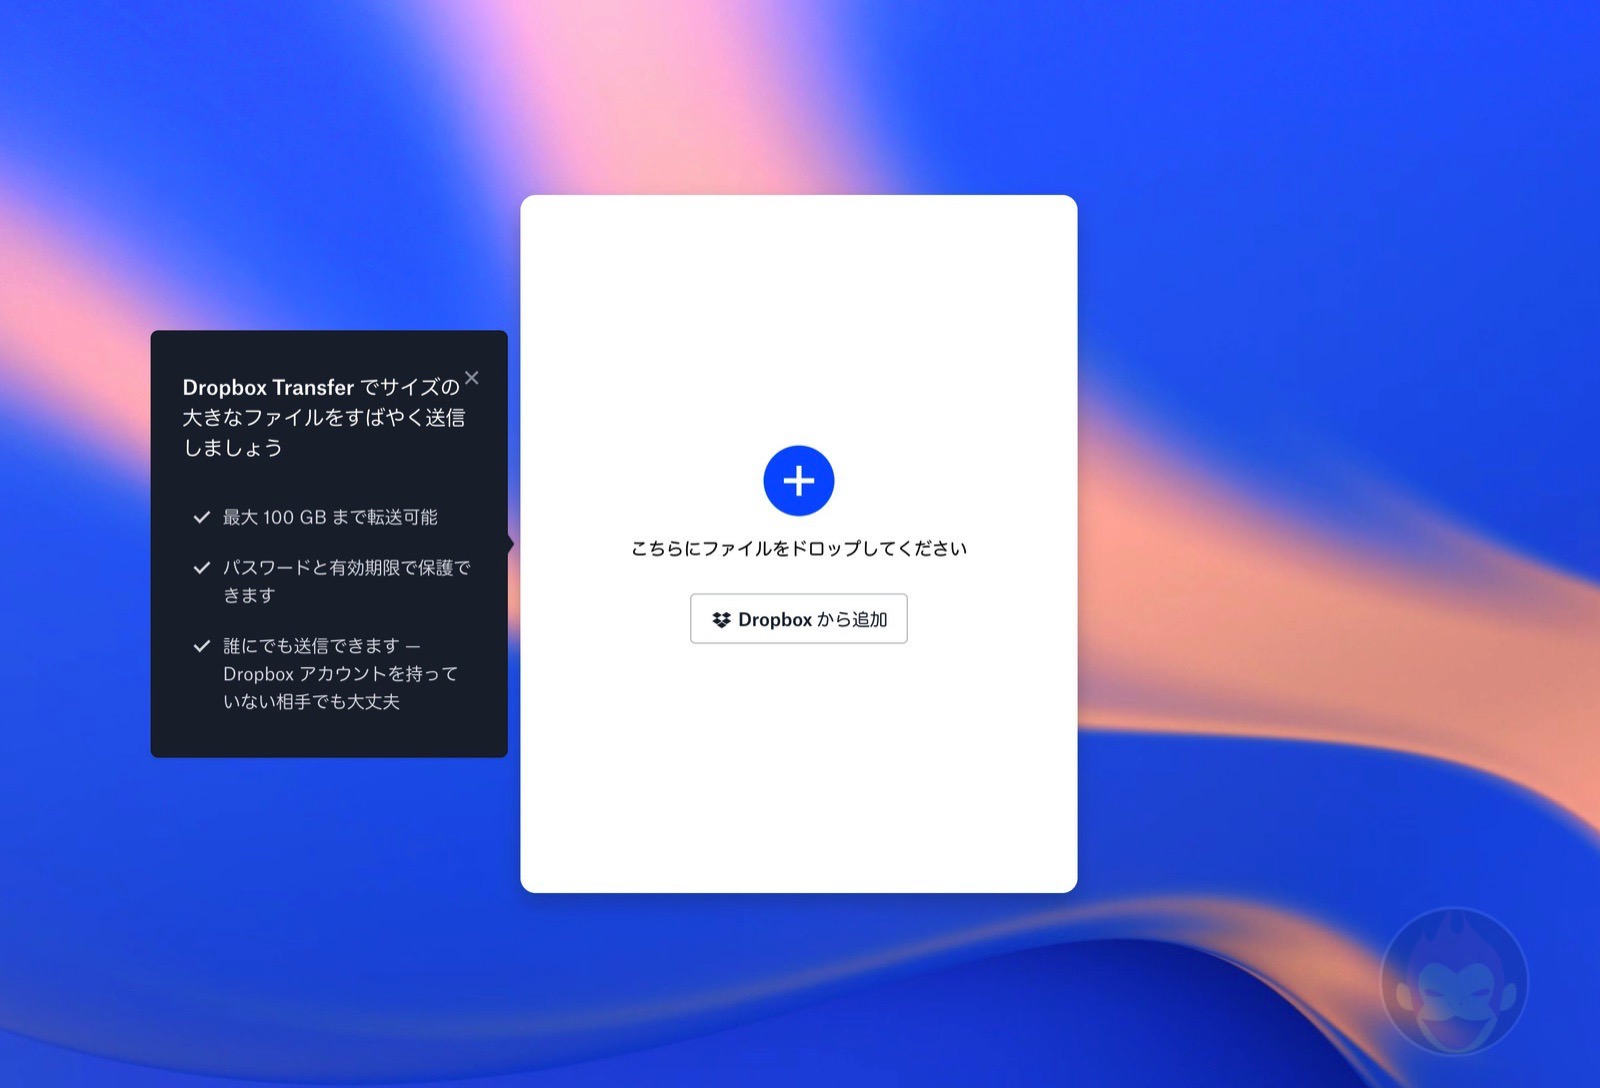Click checkmark icon beside '誰にでも送信できます'
Screen dimensions: 1600x1088
(x=201, y=646)
